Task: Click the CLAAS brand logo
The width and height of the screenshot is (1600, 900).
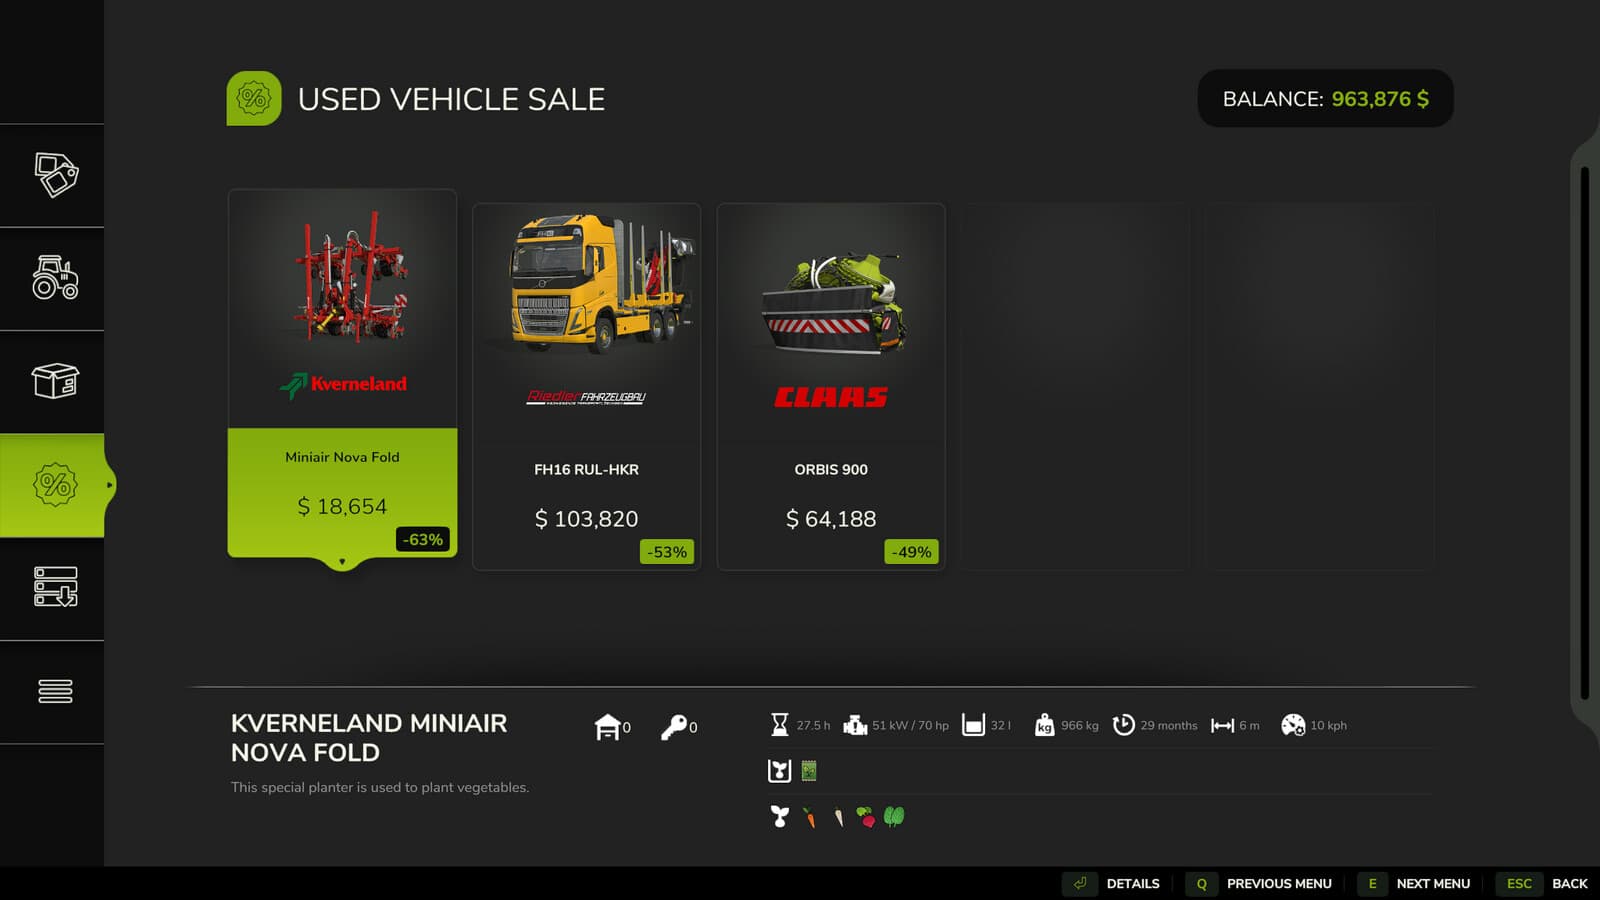Action: pyautogui.click(x=831, y=398)
